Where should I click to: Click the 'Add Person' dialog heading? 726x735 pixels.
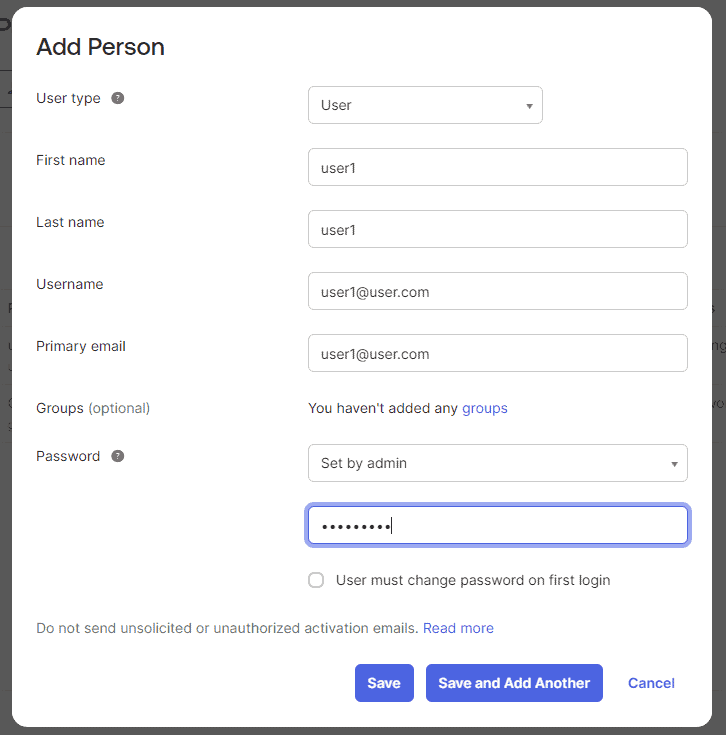click(x=100, y=47)
